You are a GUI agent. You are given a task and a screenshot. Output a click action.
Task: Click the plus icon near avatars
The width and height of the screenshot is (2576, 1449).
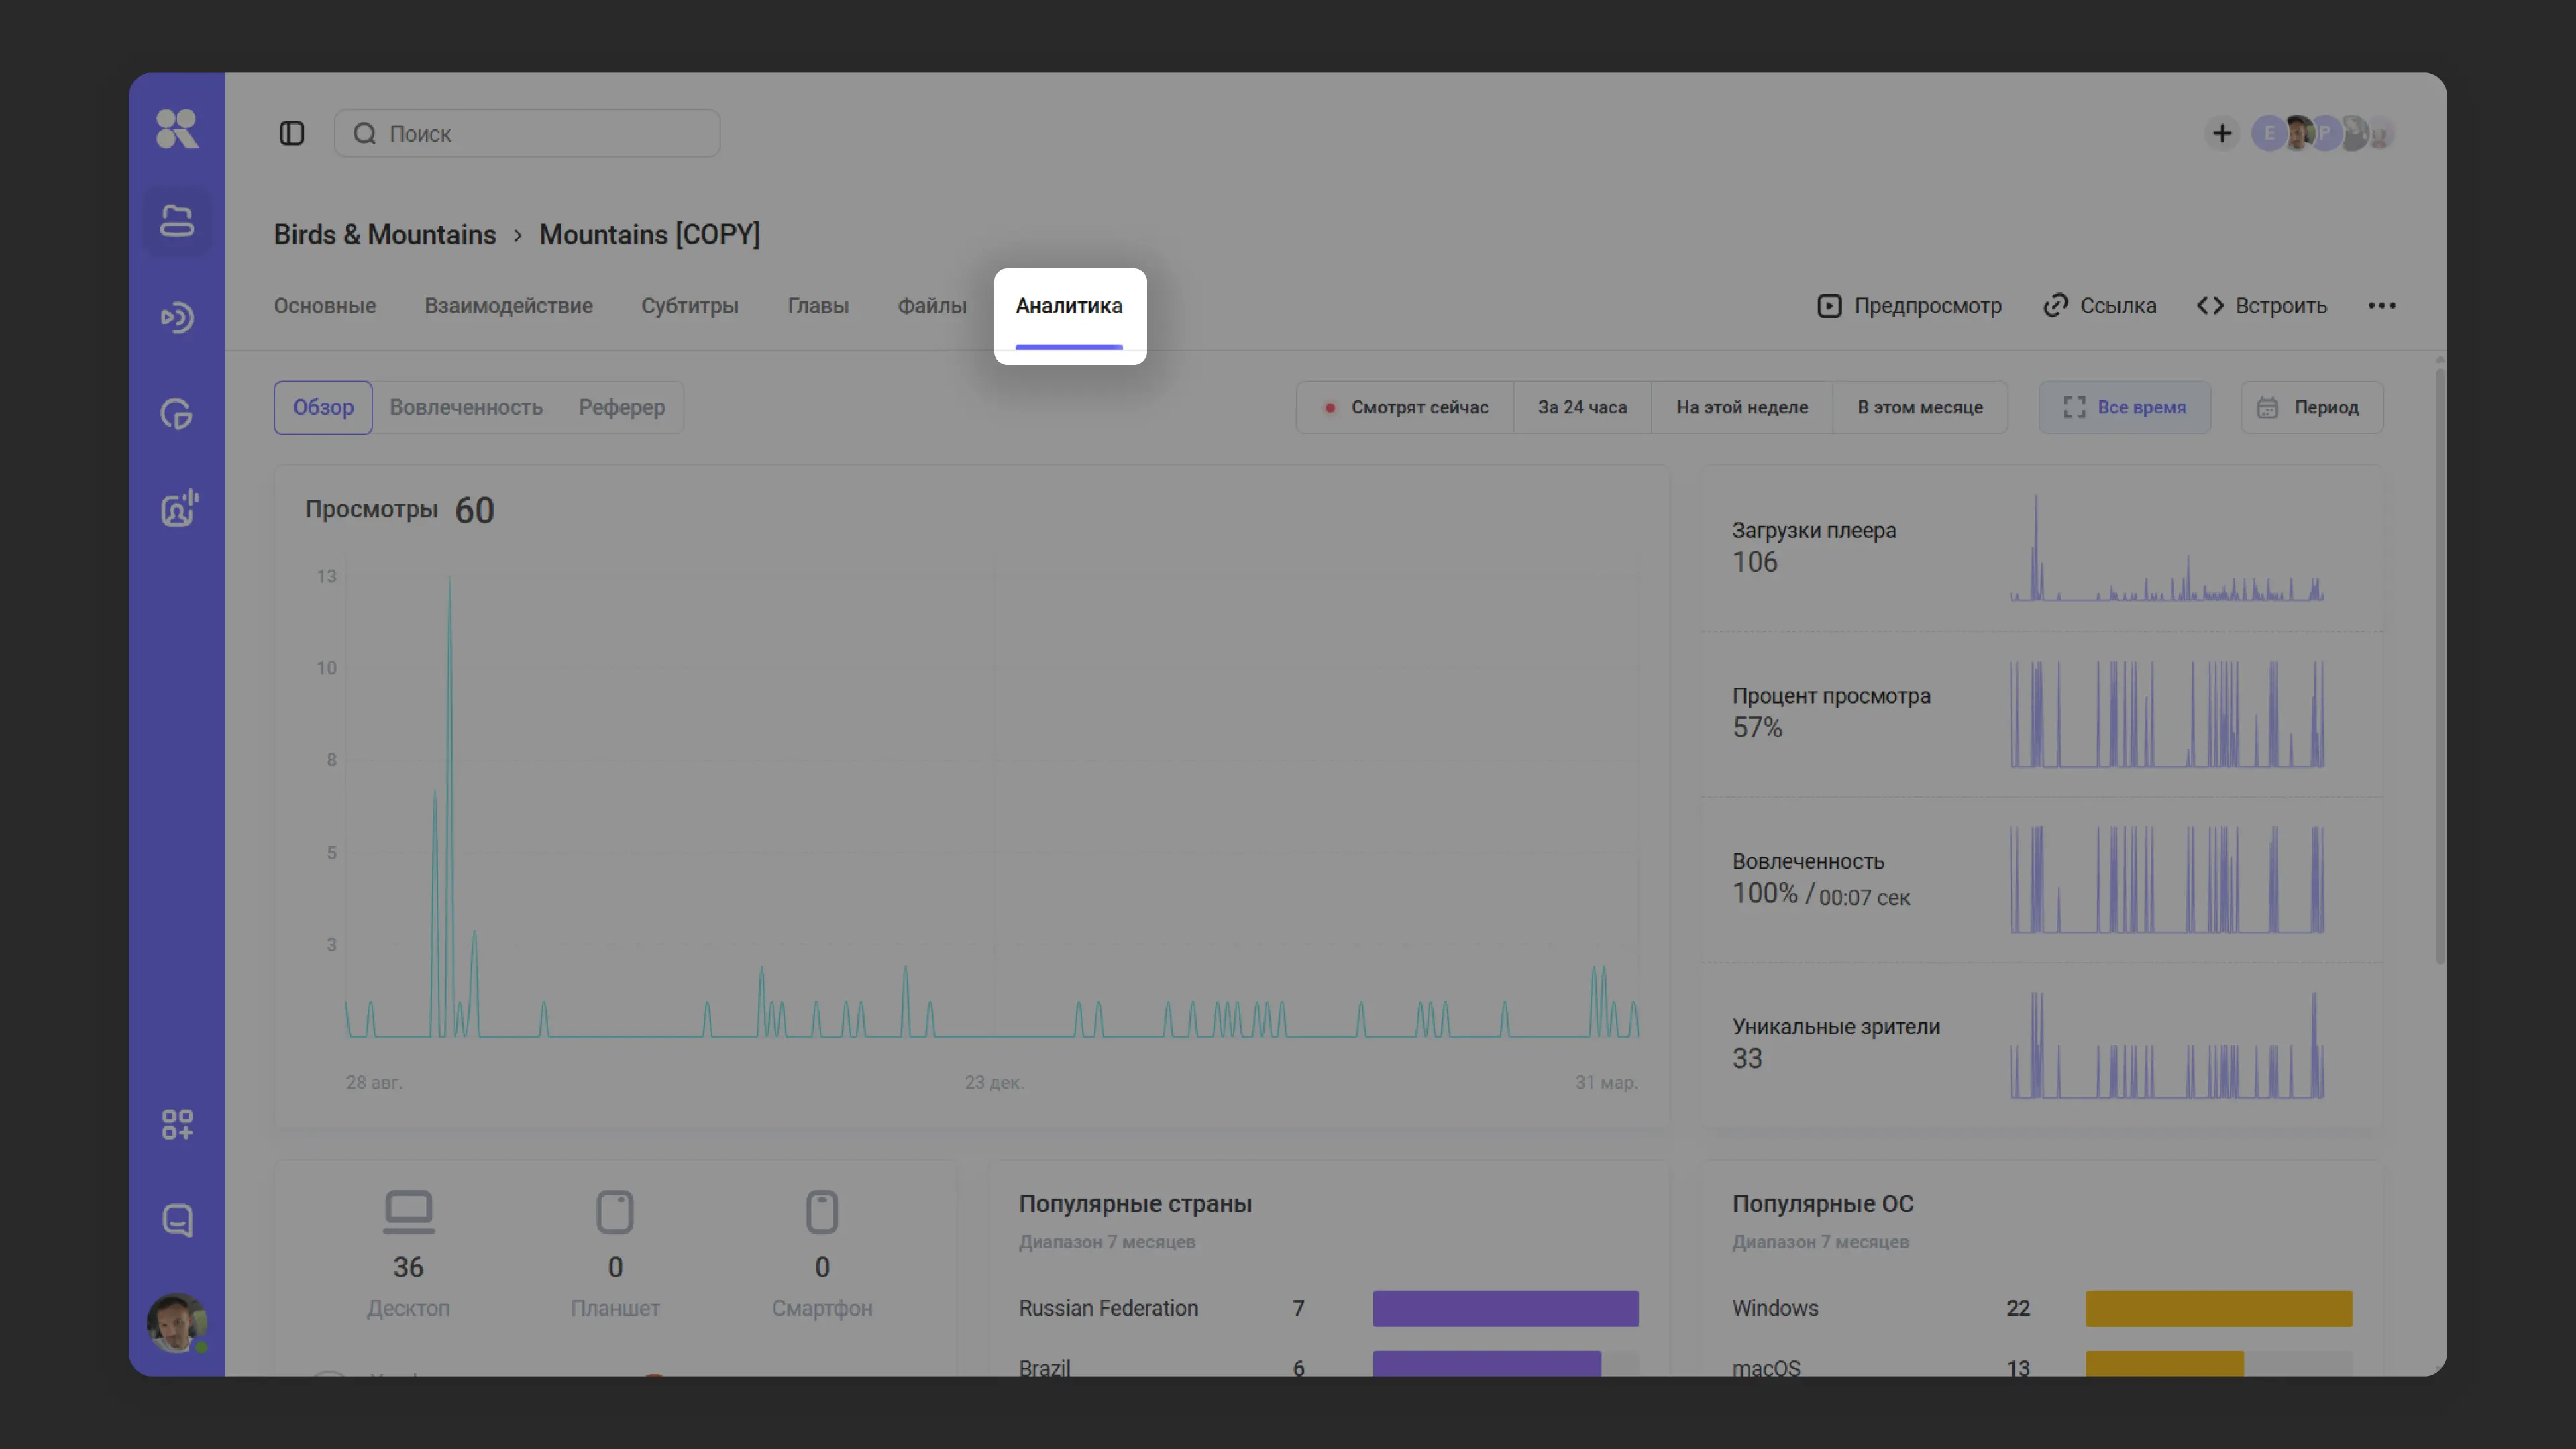(x=2221, y=133)
